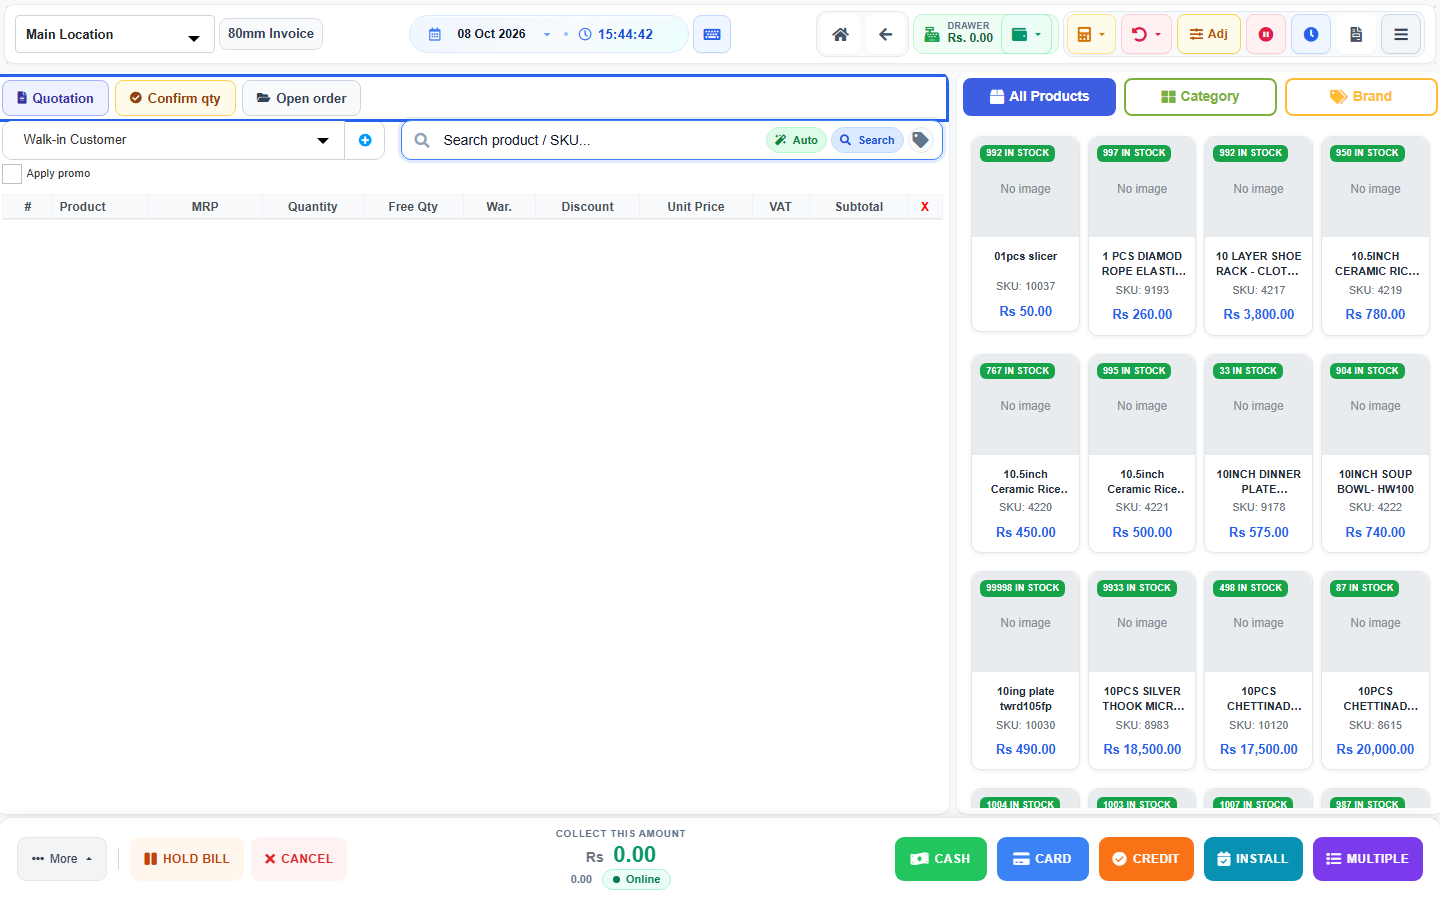Pay with CASH button
This screenshot has height=900, width=1440.
(x=941, y=859)
